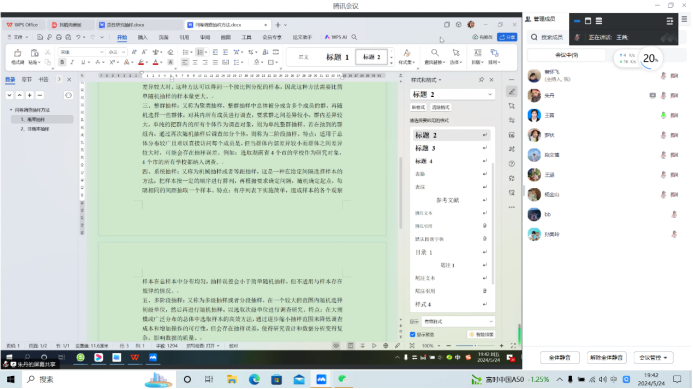This screenshot has height=389, width=693.
Task: Open the 文件 menu
Action: (x=18, y=38)
